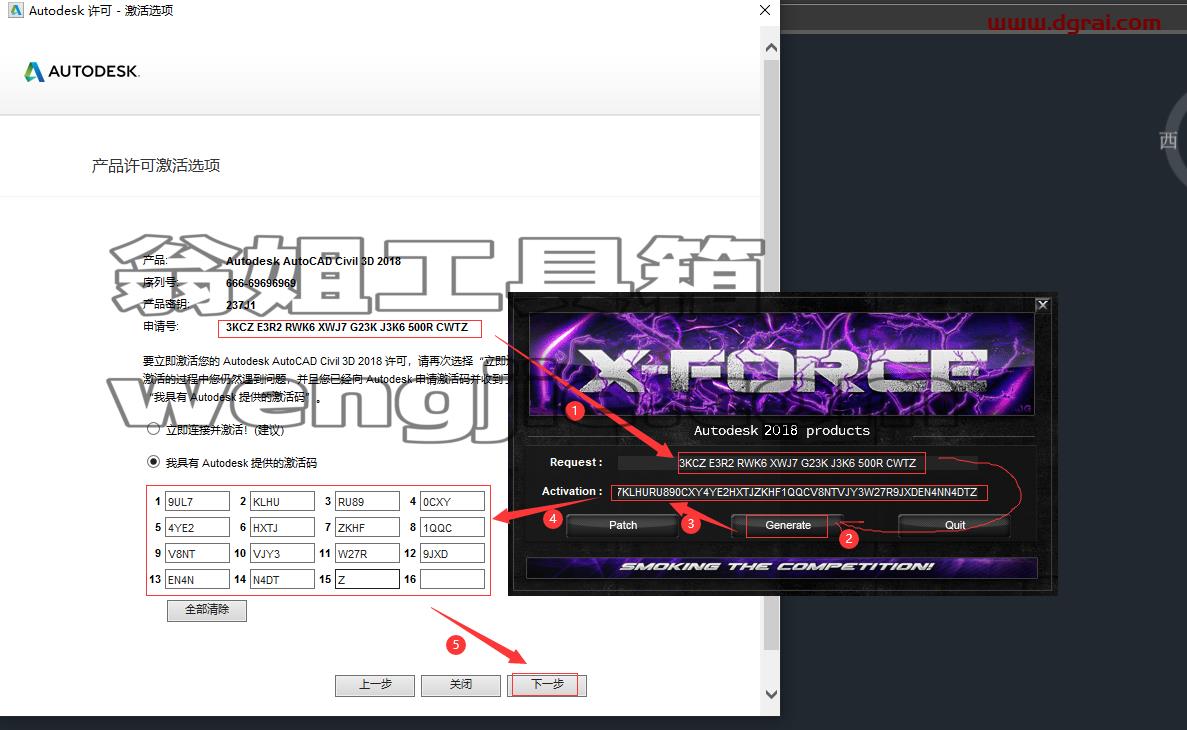Click activation code field 8 containing 1QQC

[x=453, y=527]
